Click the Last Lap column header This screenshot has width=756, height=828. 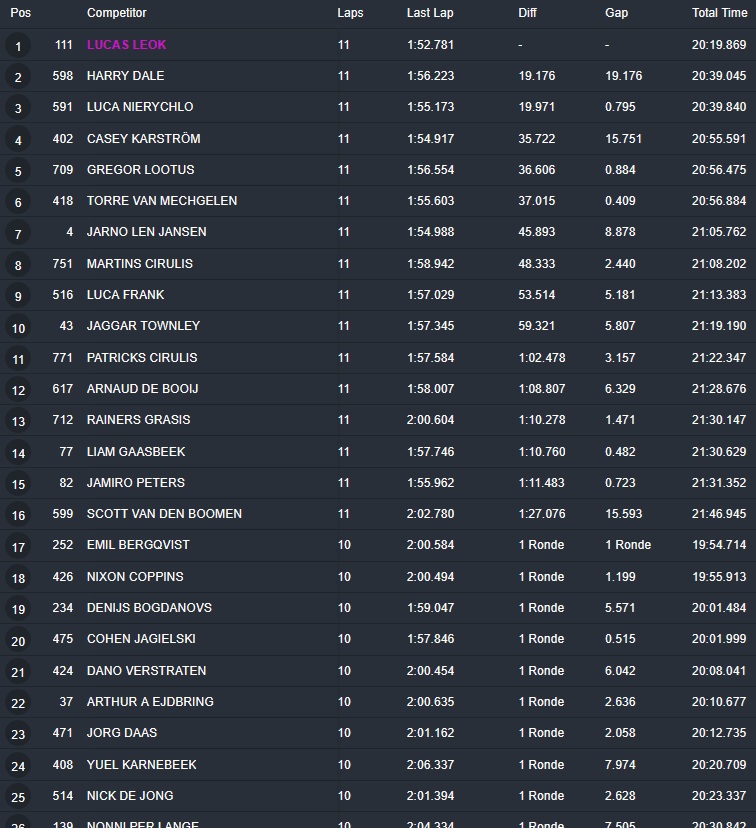coord(431,13)
